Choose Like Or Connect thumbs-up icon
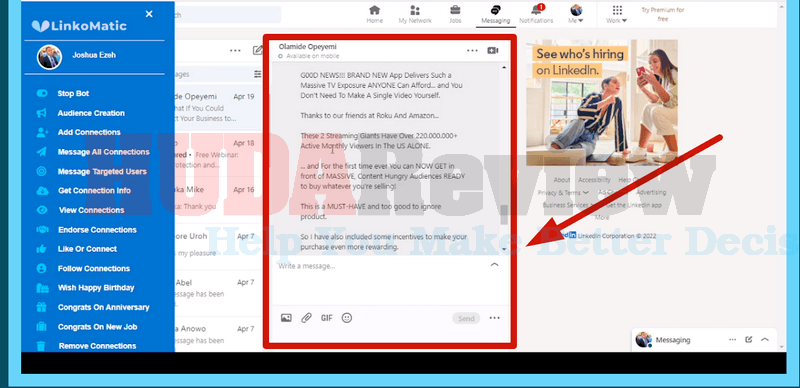800x388 pixels. coord(42,249)
